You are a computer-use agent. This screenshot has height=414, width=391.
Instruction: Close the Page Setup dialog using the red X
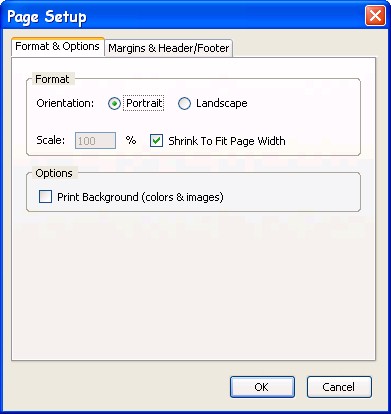375,16
